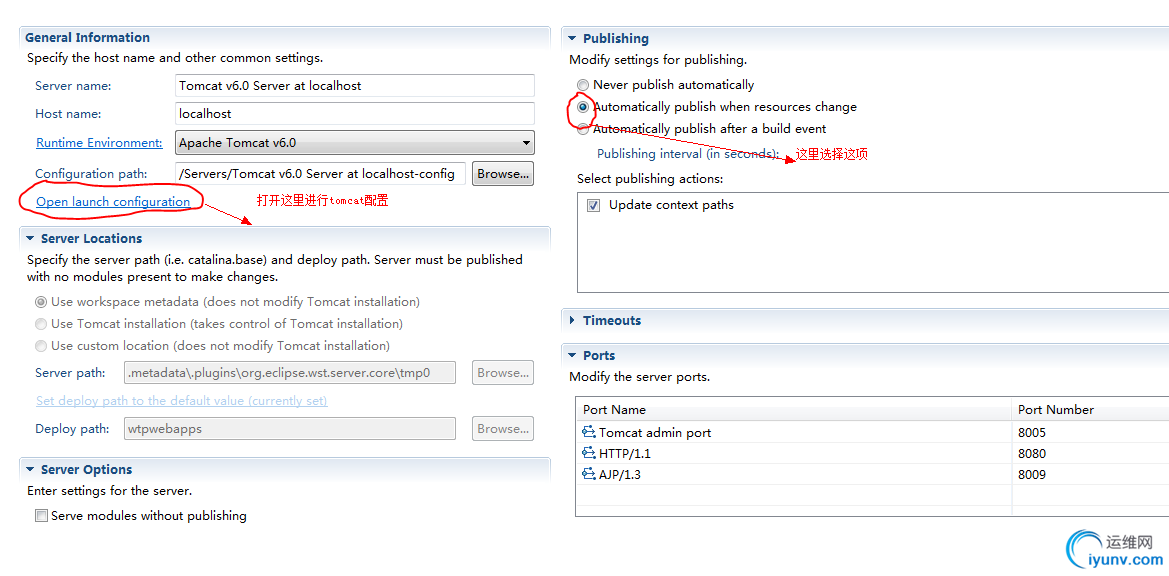The width and height of the screenshot is (1169, 576).
Task: Toggle the Update context paths checkbox
Action: click(x=593, y=205)
